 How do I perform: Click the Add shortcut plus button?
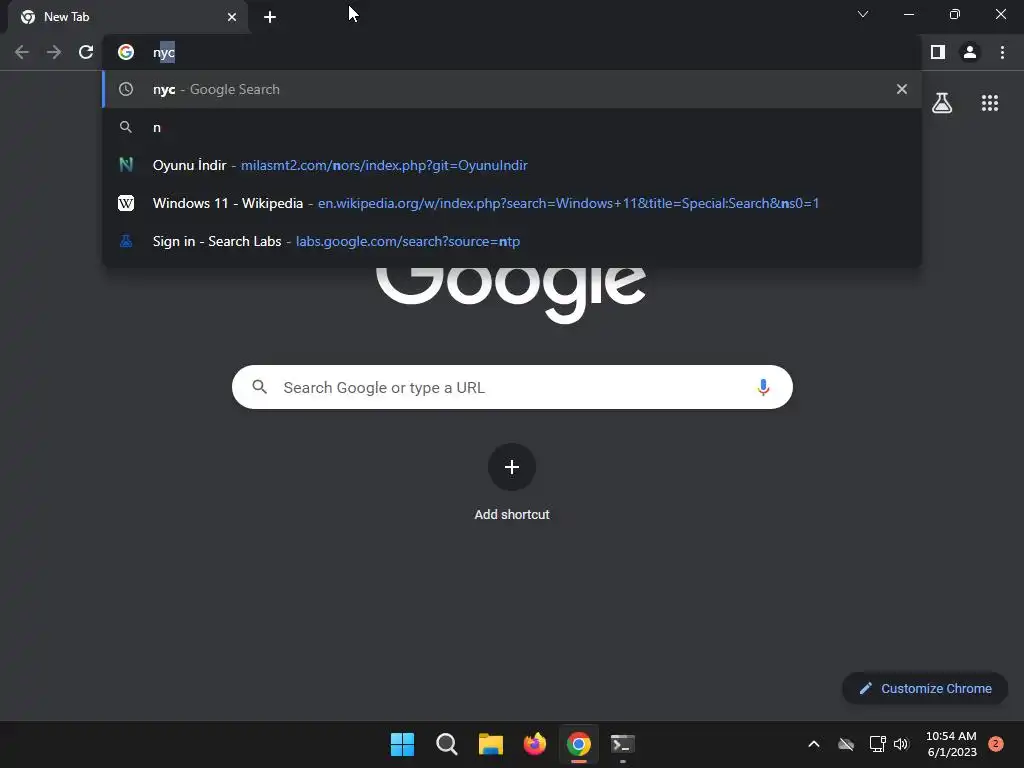click(512, 467)
